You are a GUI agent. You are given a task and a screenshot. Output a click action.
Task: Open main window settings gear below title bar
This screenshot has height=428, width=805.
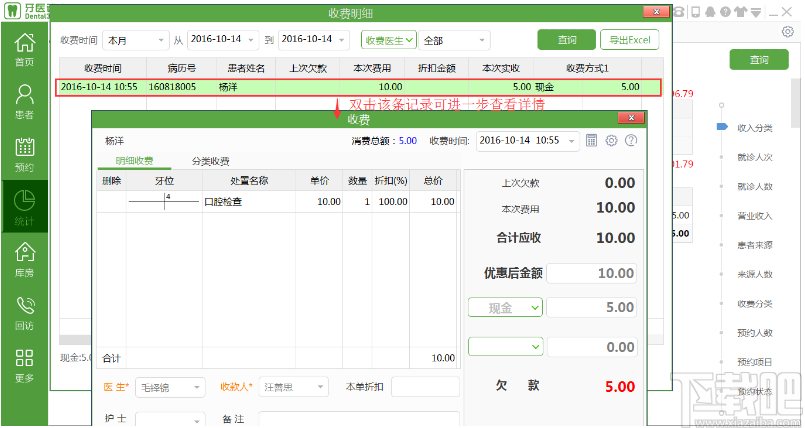788,32
